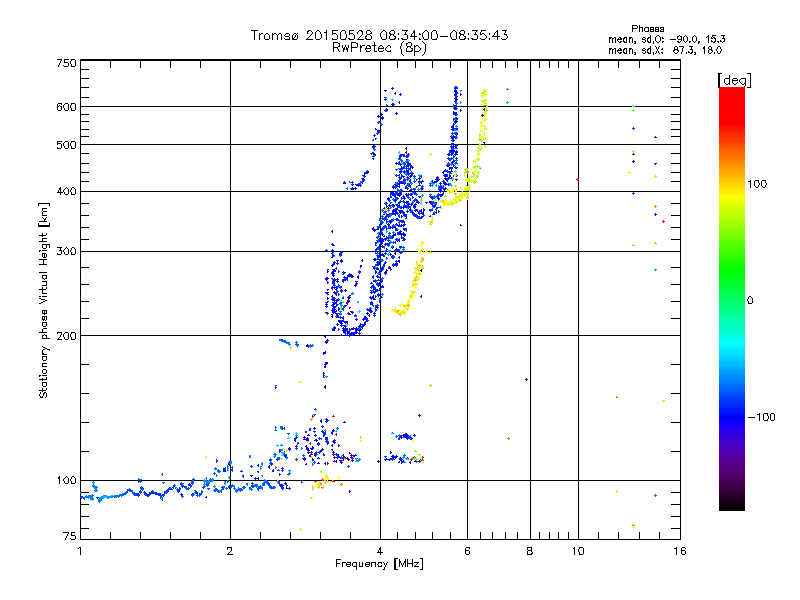The width and height of the screenshot is (800, 600).
Task: Click the x-axis tick label '6'
Action: pos(467,551)
